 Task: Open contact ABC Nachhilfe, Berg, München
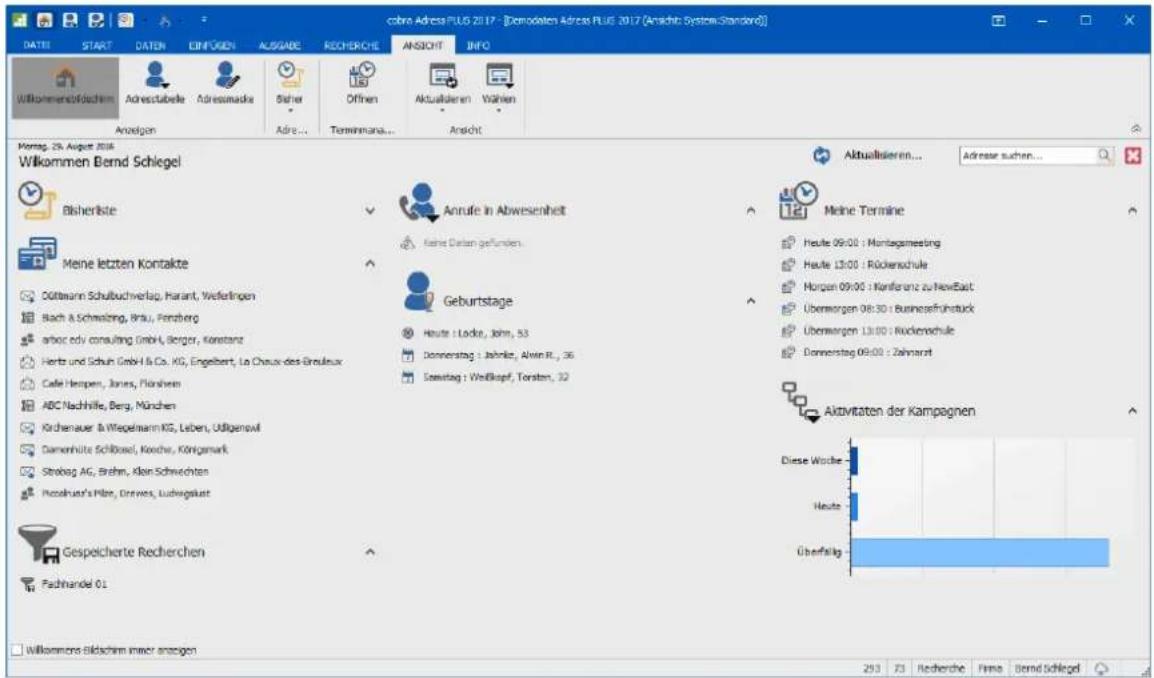coord(108,406)
